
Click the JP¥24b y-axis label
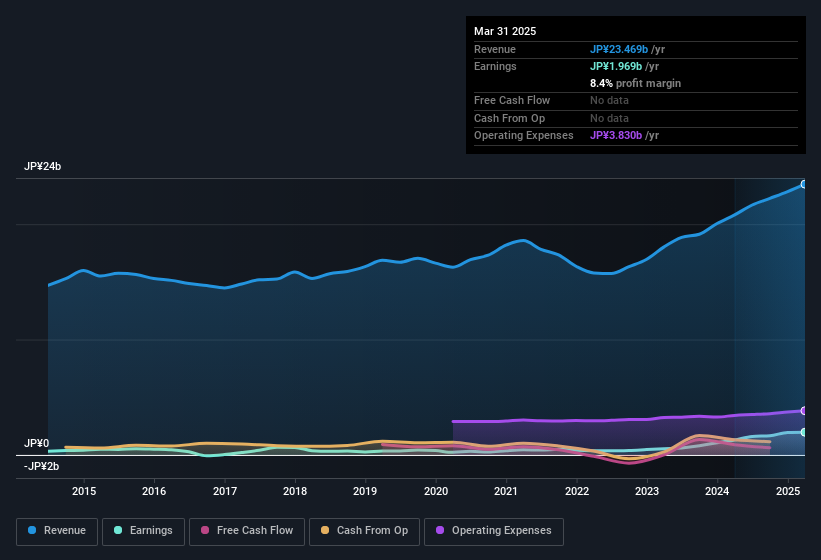coord(42,166)
